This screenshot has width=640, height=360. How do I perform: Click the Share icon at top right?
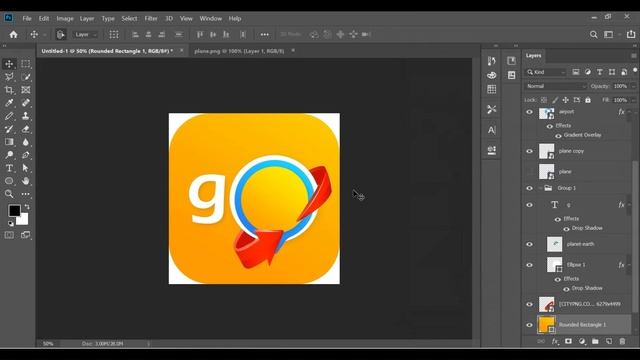coord(631,35)
